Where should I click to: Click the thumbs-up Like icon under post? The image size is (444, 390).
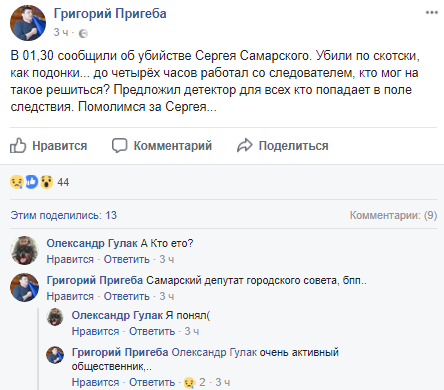18,145
